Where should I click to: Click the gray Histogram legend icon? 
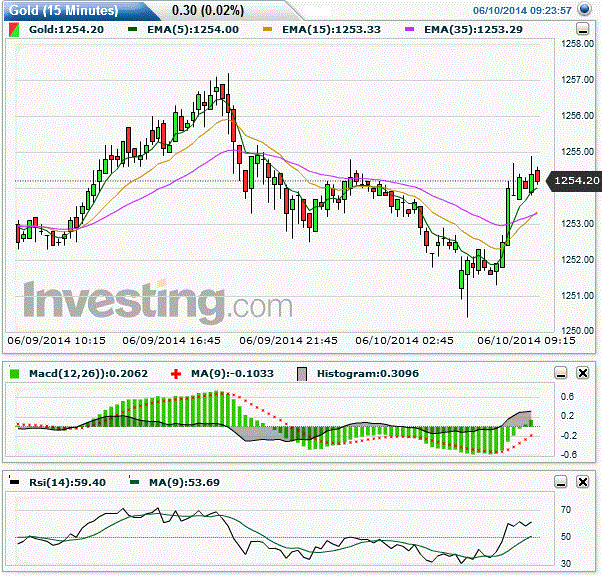point(302,374)
